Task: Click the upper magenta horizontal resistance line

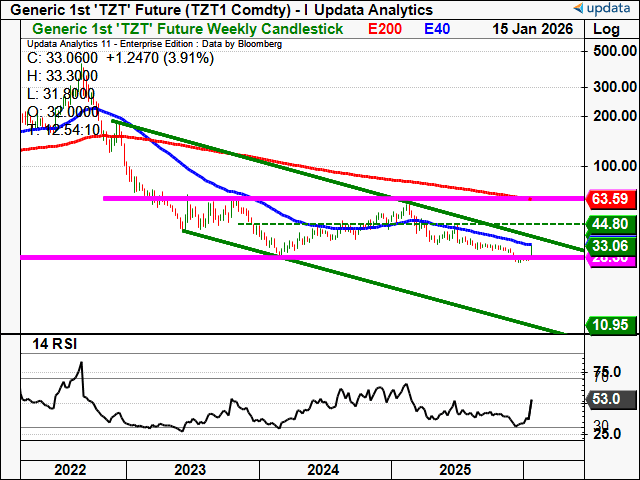Action: [300, 199]
